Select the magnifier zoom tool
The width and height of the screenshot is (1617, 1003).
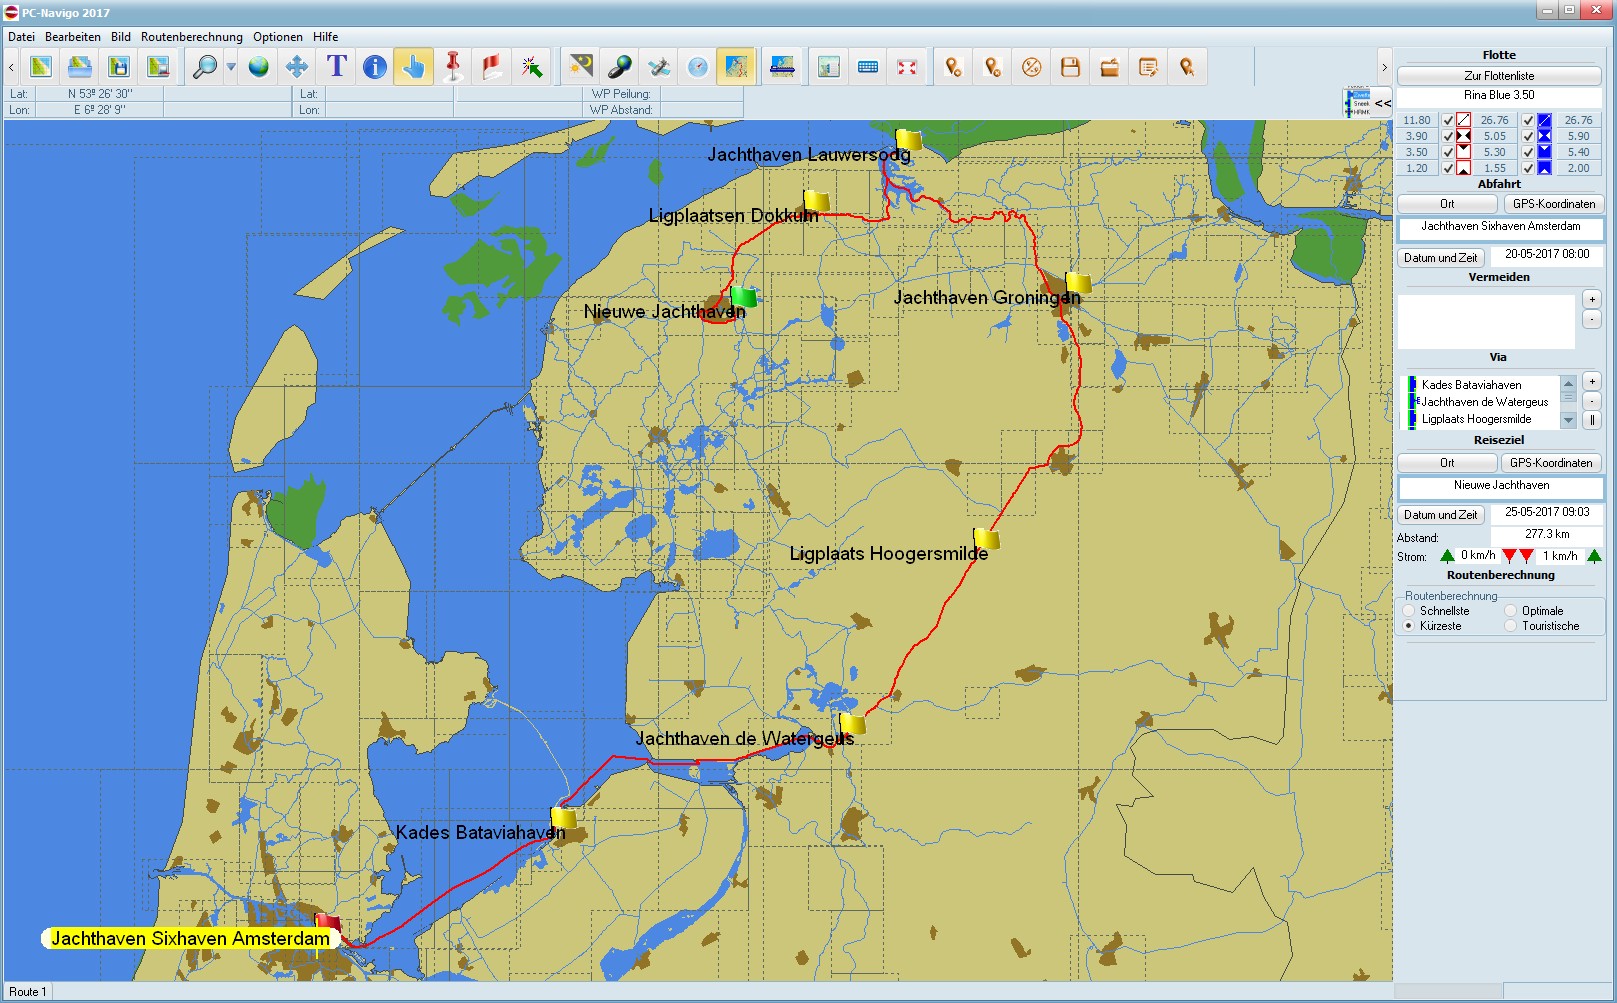tap(205, 67)
